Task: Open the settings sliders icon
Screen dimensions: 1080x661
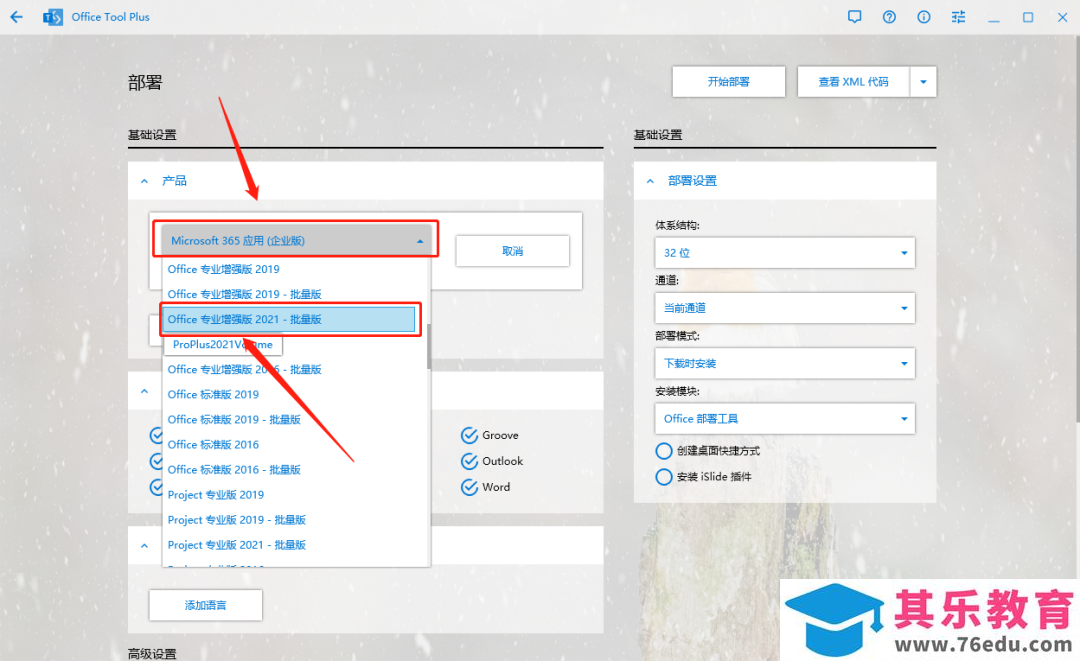Action: point(958,17)
